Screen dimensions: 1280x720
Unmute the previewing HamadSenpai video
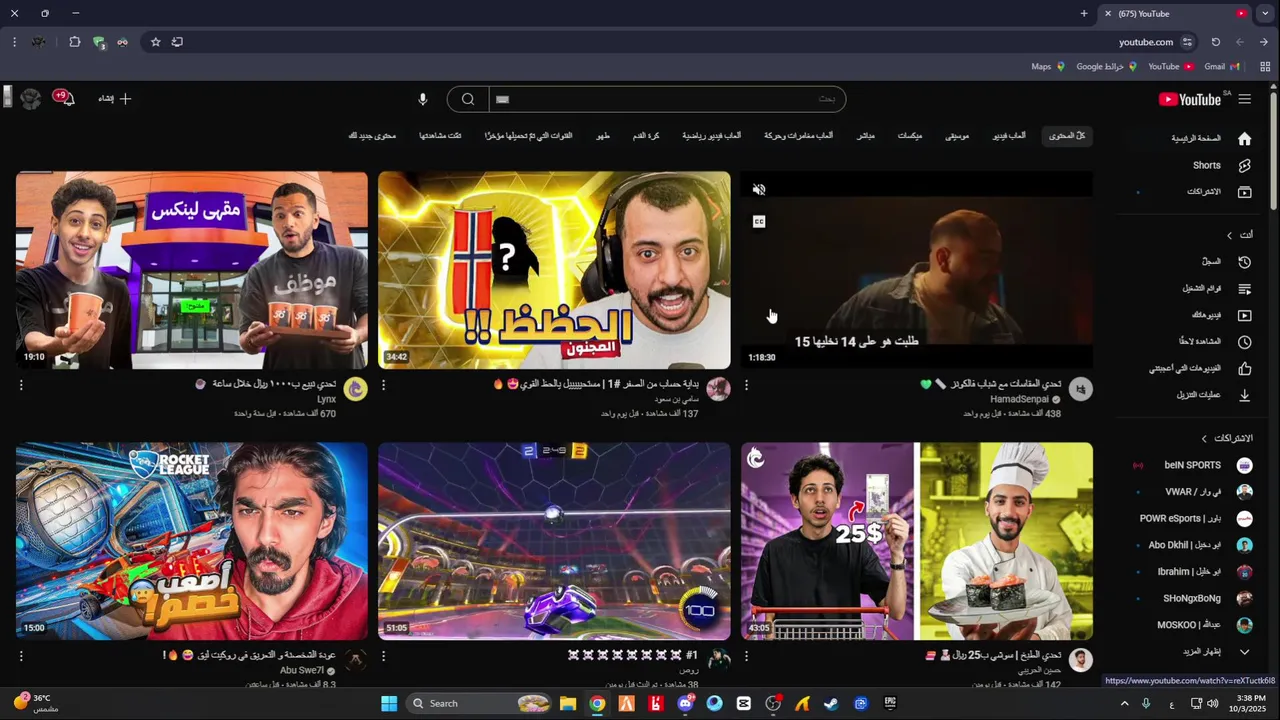click(x=759, y=189)
